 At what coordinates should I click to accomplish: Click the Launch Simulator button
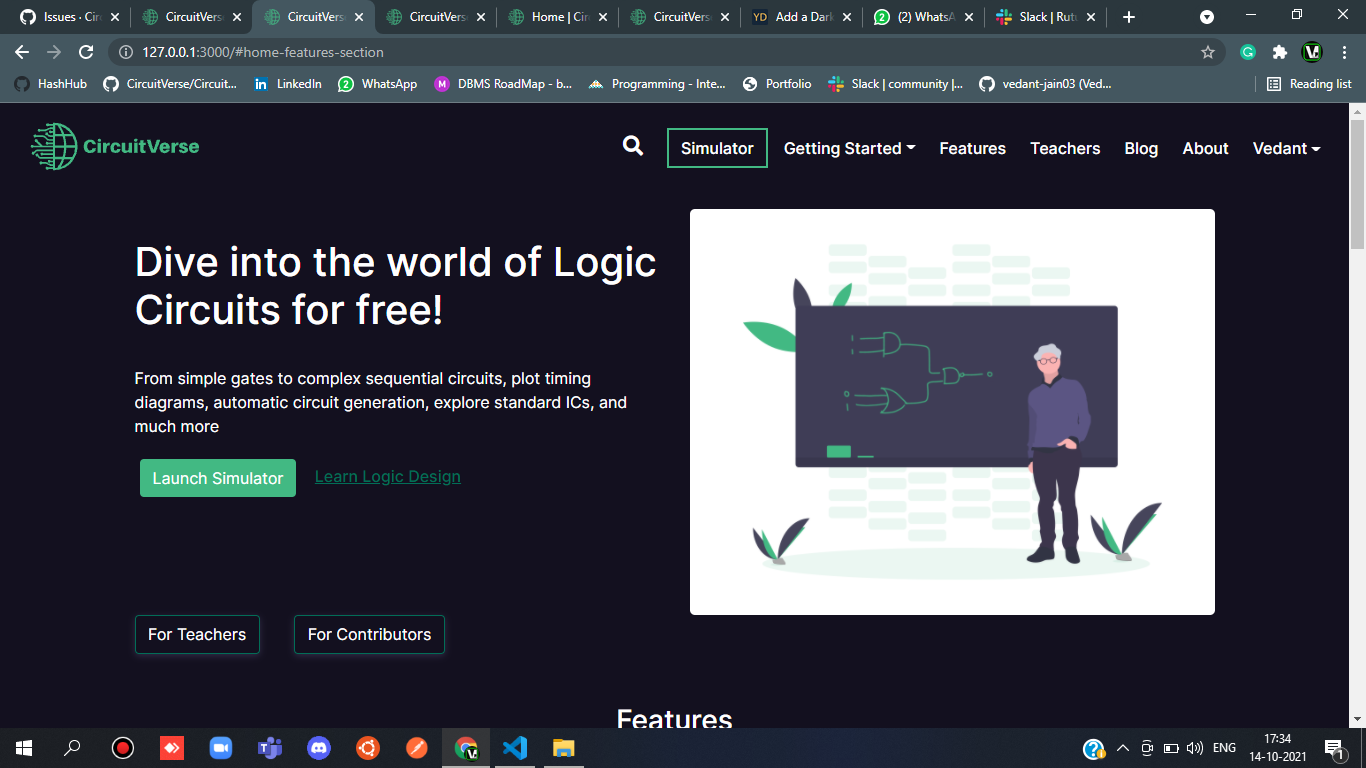[x=217, y=478]
